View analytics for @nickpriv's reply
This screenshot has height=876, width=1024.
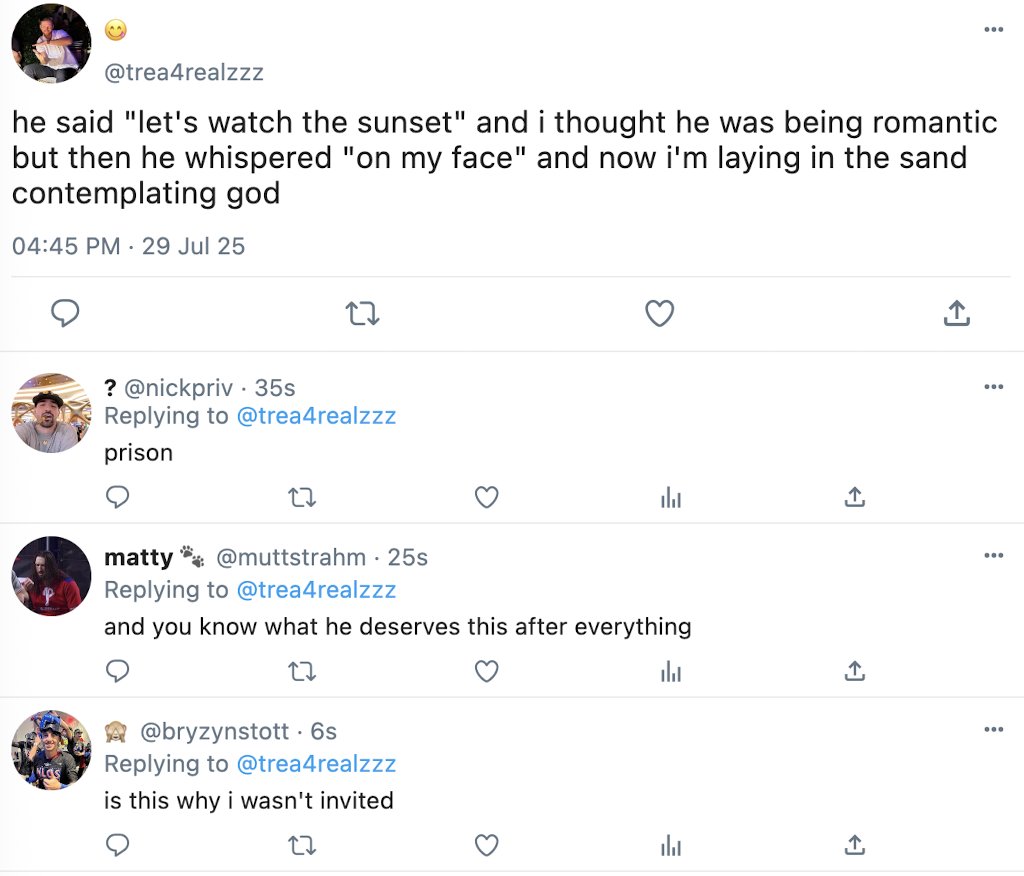point(670,497)
